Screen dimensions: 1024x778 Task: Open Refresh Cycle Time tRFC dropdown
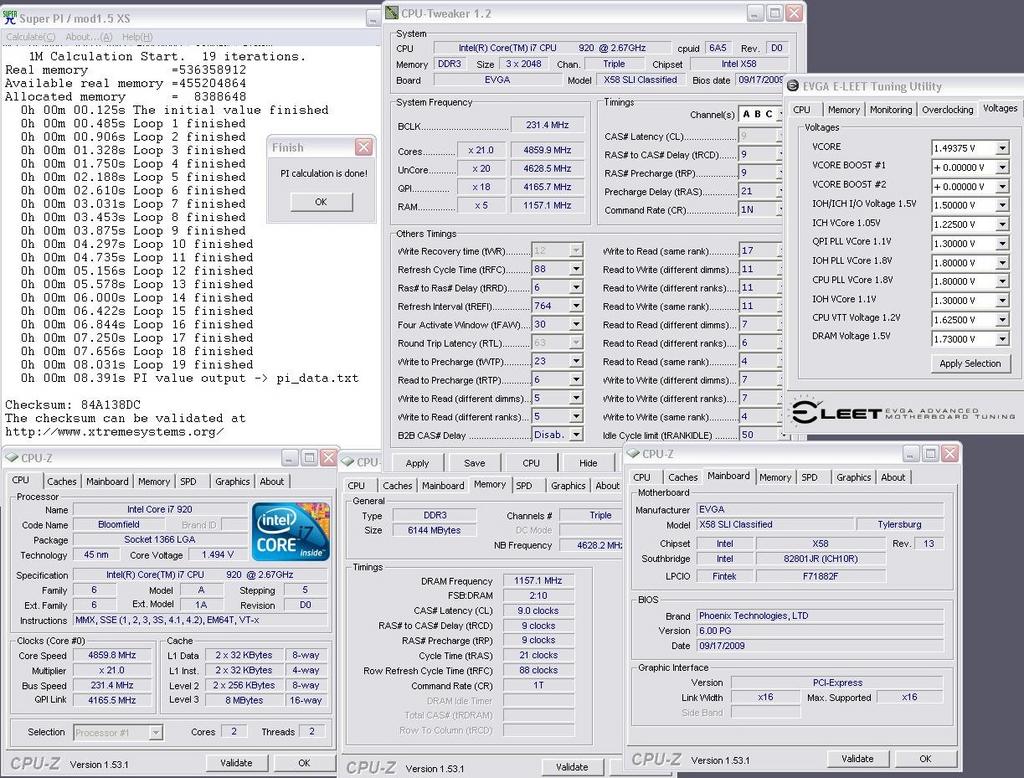coord(575,269)
